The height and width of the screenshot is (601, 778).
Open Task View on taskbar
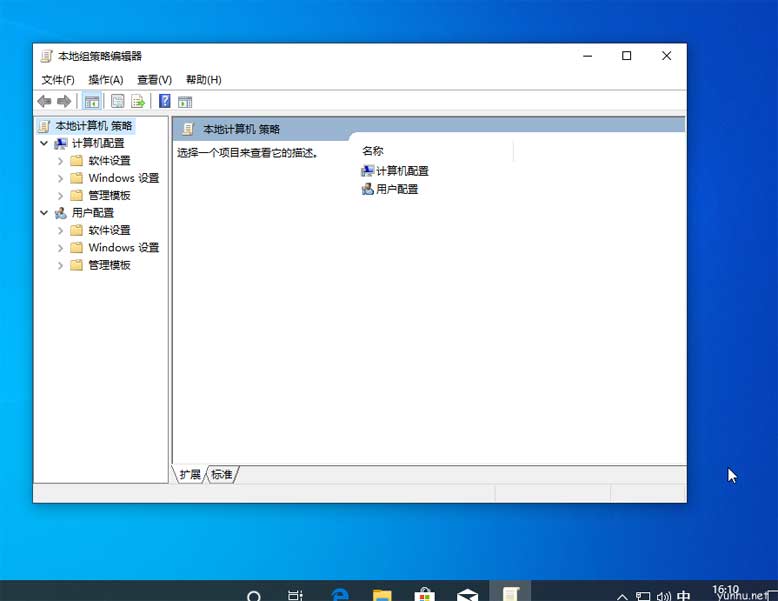[x=295, y=595]
